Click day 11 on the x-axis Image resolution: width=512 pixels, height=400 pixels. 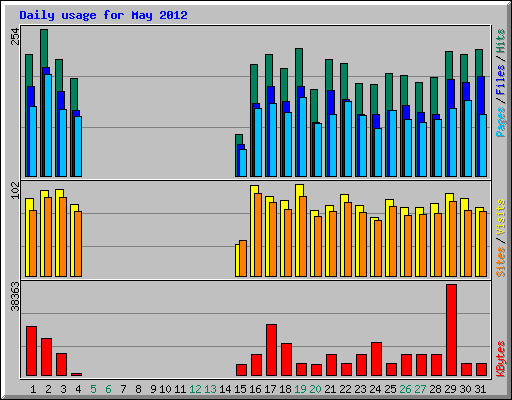[180, 389]
